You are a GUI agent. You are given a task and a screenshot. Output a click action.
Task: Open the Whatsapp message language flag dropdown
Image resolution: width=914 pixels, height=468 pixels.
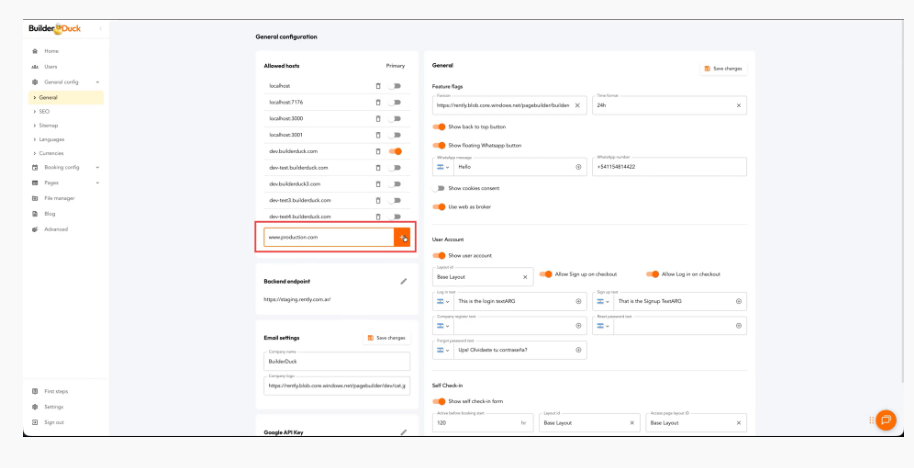click(x=444, y=167)
